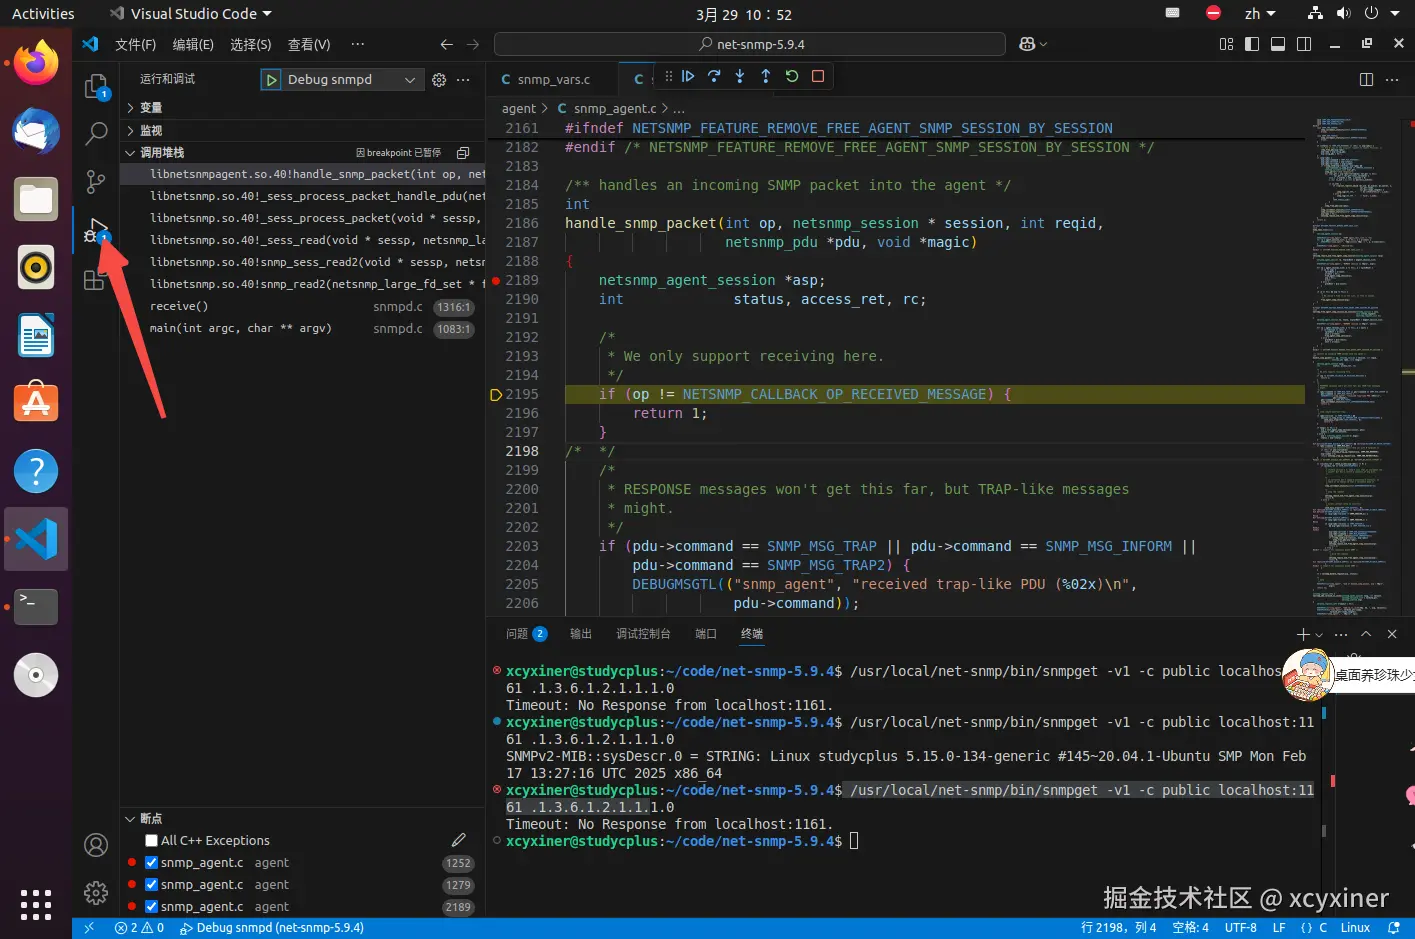This screenshot has width=1415, height=939.
Task: Click the Step Into debug icon
Action: pyautogui.click(x=740, y=76)
